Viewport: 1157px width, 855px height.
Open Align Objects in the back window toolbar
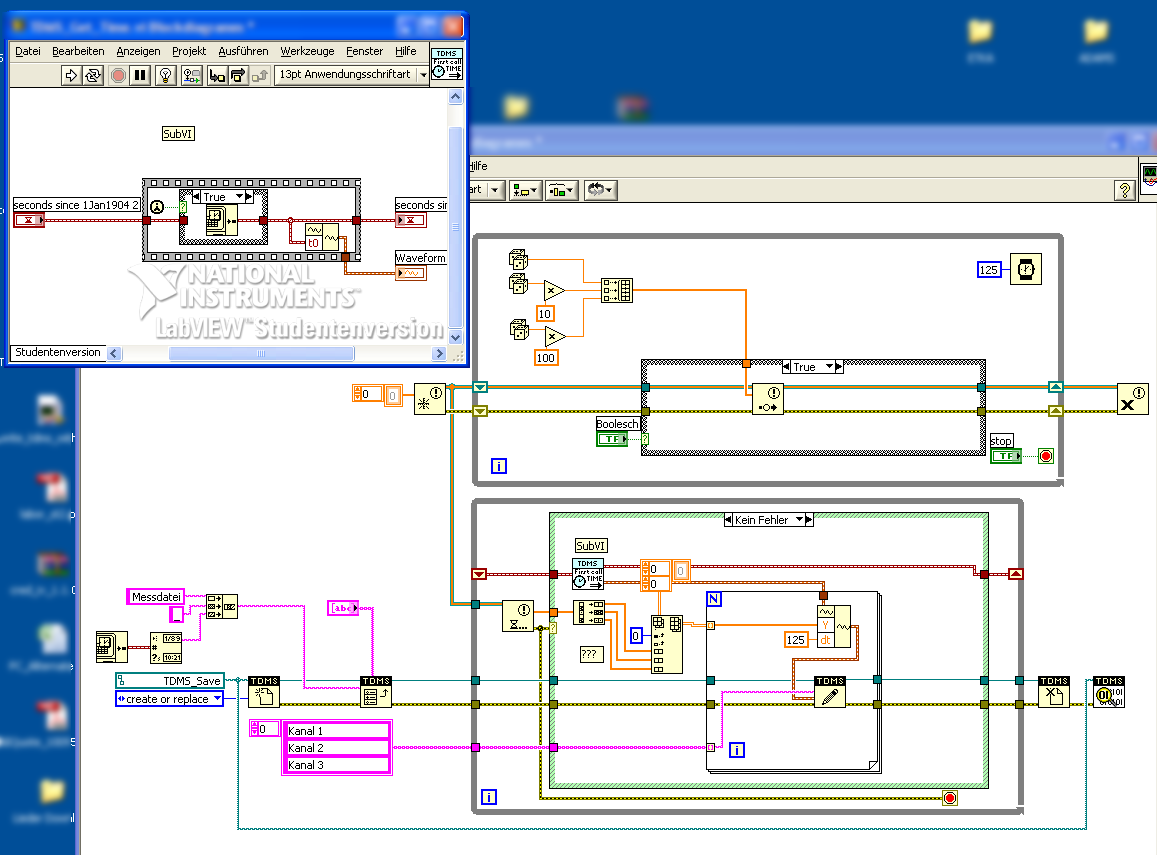525,190
